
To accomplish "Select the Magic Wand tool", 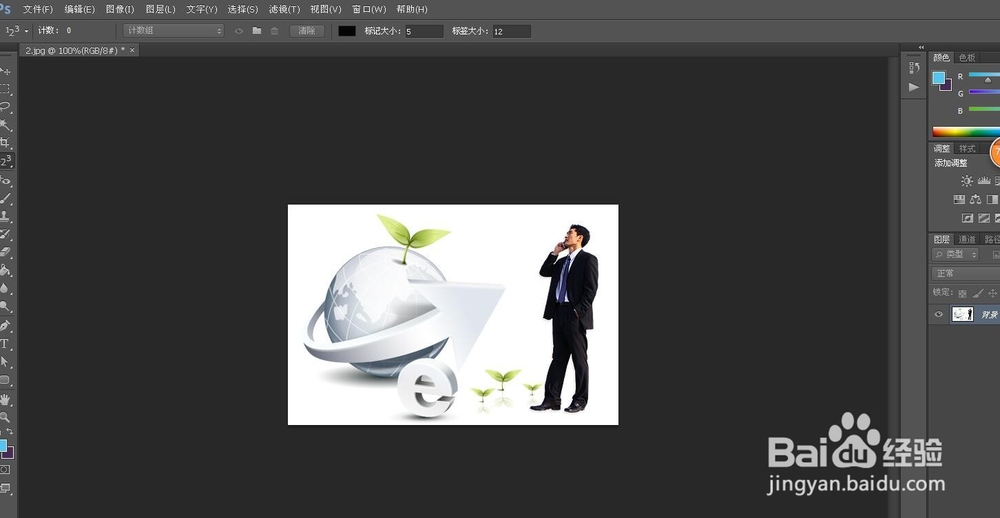I will pyautogui.click(x=5, y=124).
